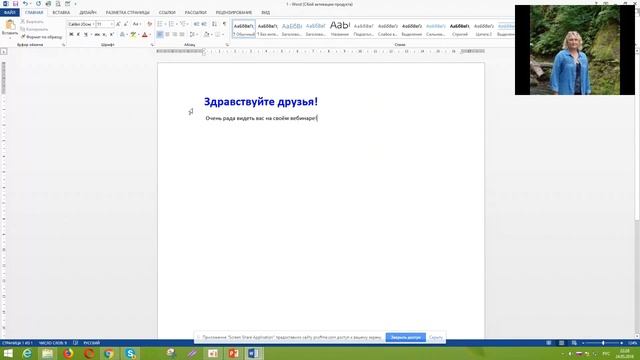Select the 'Строгий' style
640x360 pixels.
click(460, 29)
